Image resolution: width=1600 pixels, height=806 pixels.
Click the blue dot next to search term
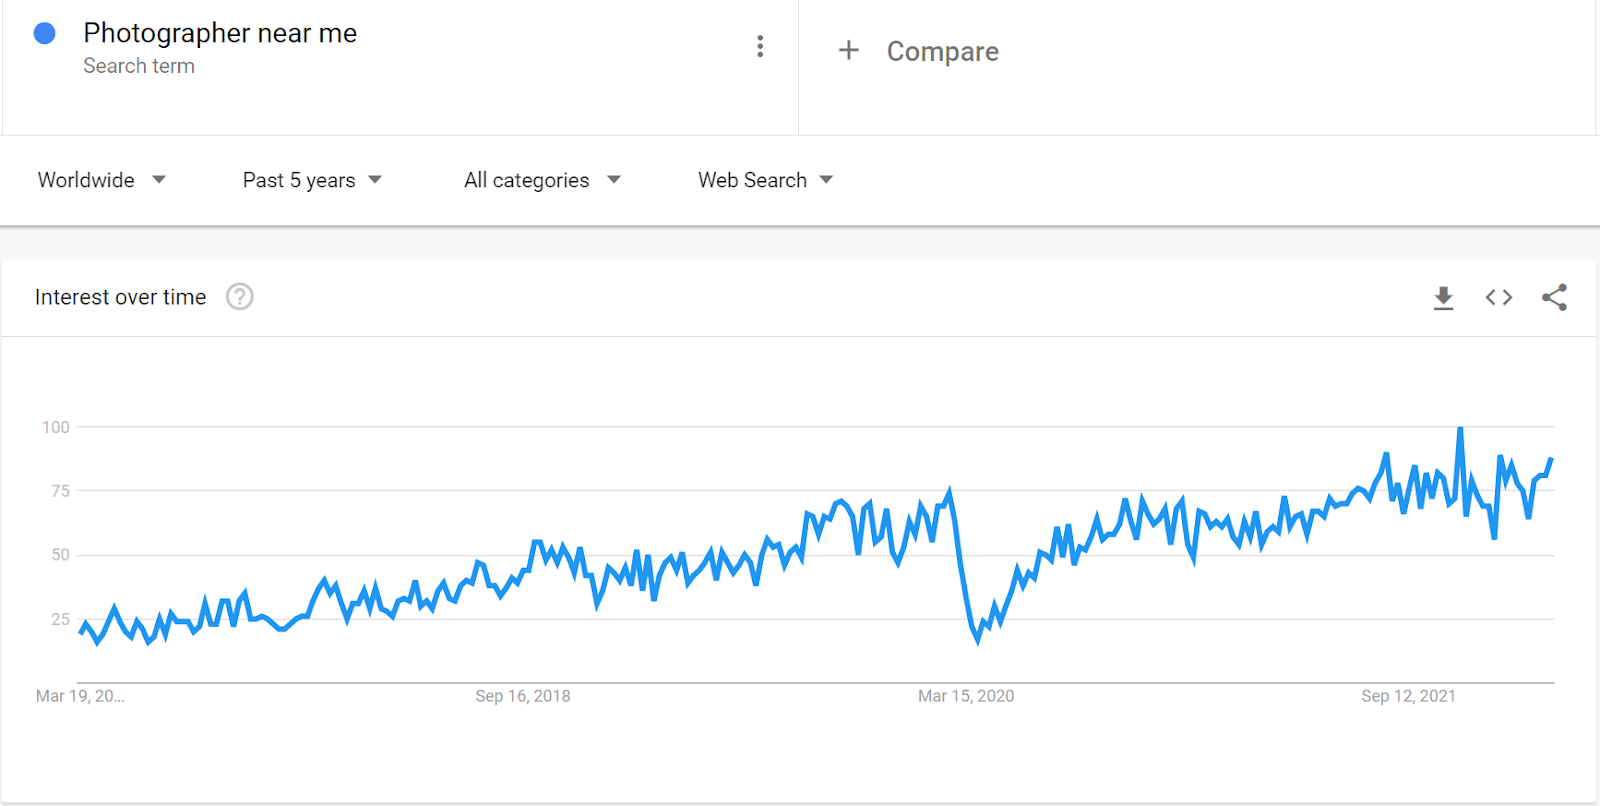coord(44,33)
